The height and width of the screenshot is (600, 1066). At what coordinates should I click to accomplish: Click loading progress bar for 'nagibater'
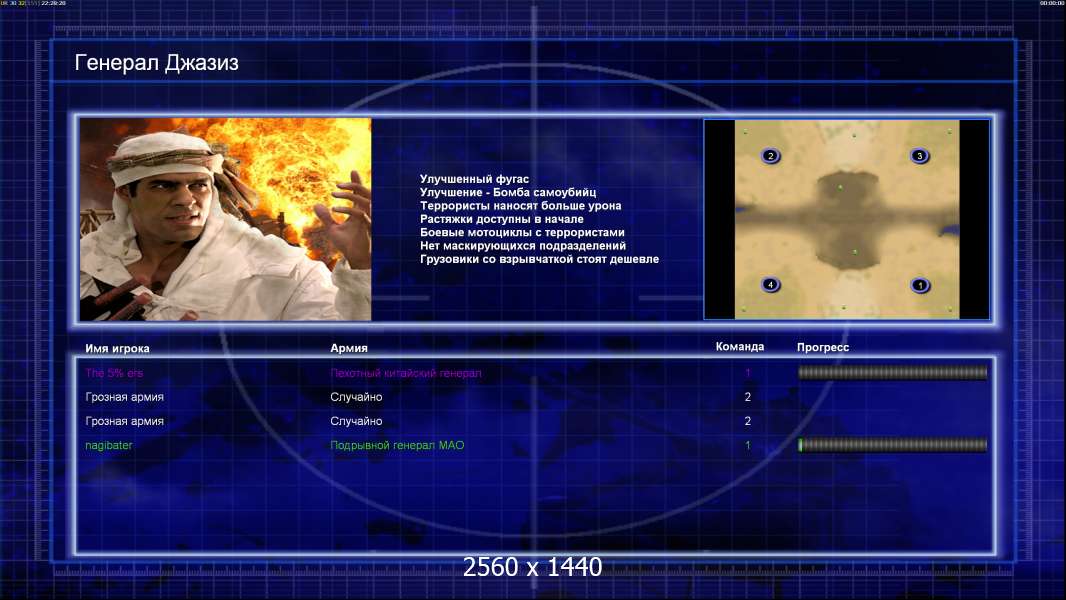(x=893, y=445)
